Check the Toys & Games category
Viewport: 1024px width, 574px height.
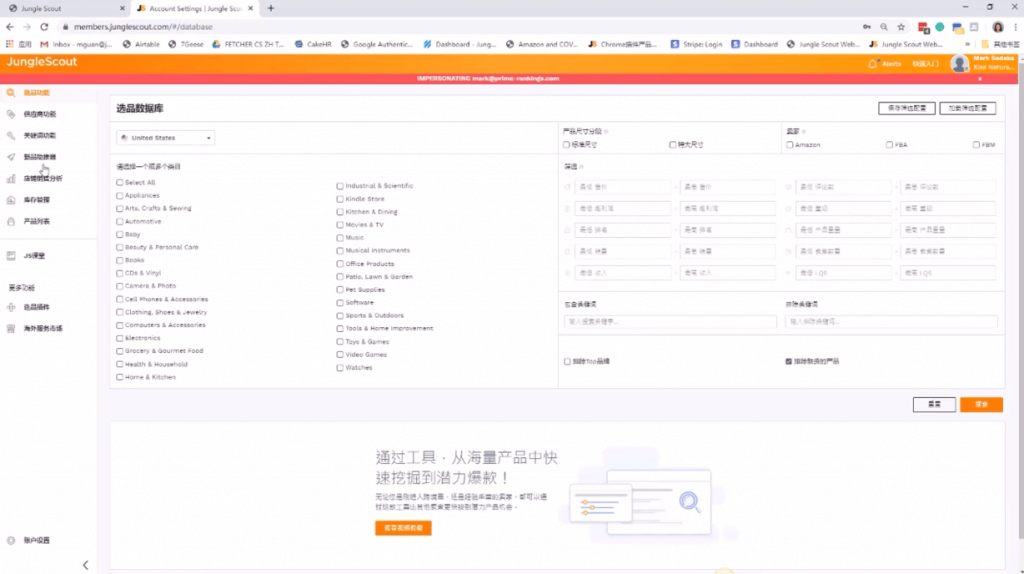pos(340,342)
